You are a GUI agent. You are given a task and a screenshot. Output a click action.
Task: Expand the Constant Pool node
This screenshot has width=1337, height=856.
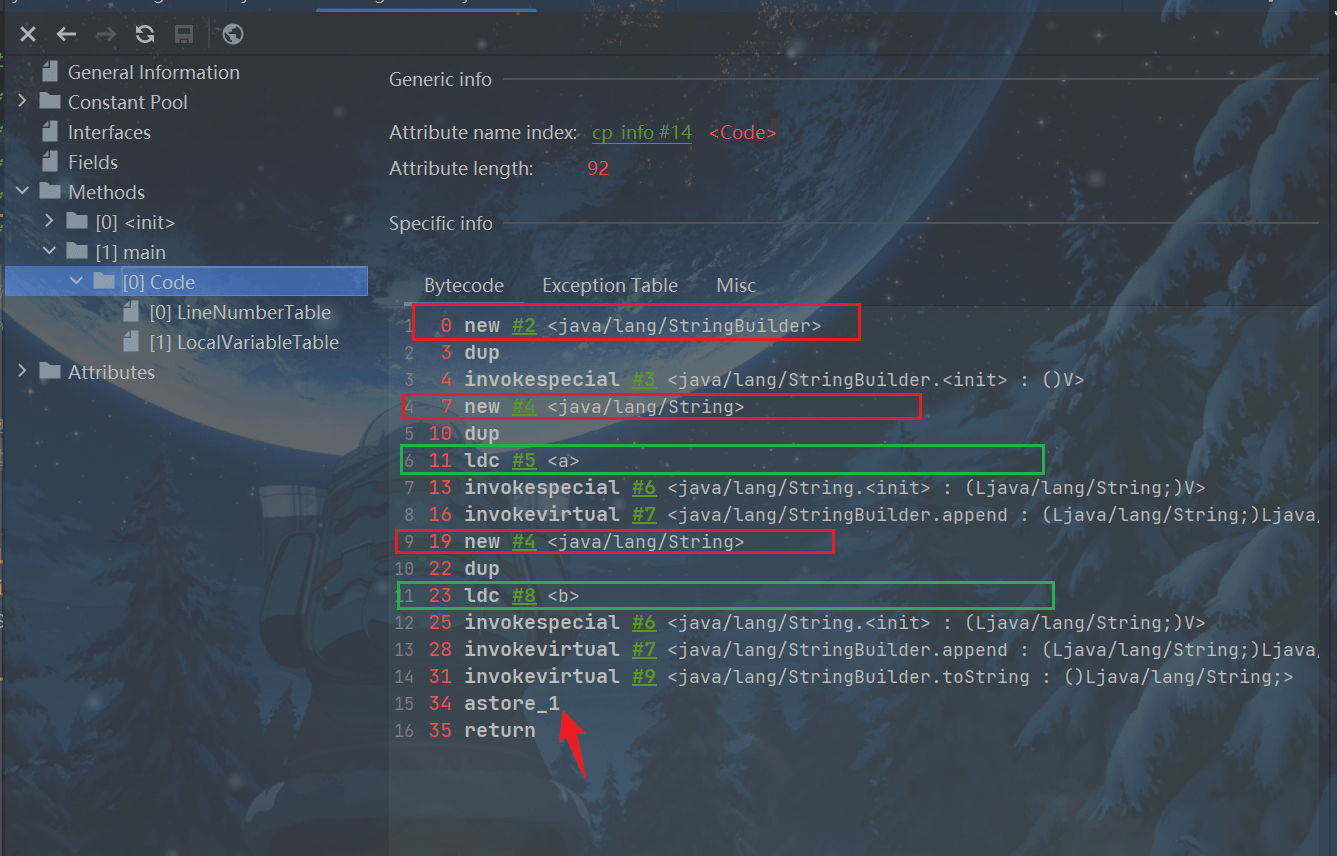[22, 102]
